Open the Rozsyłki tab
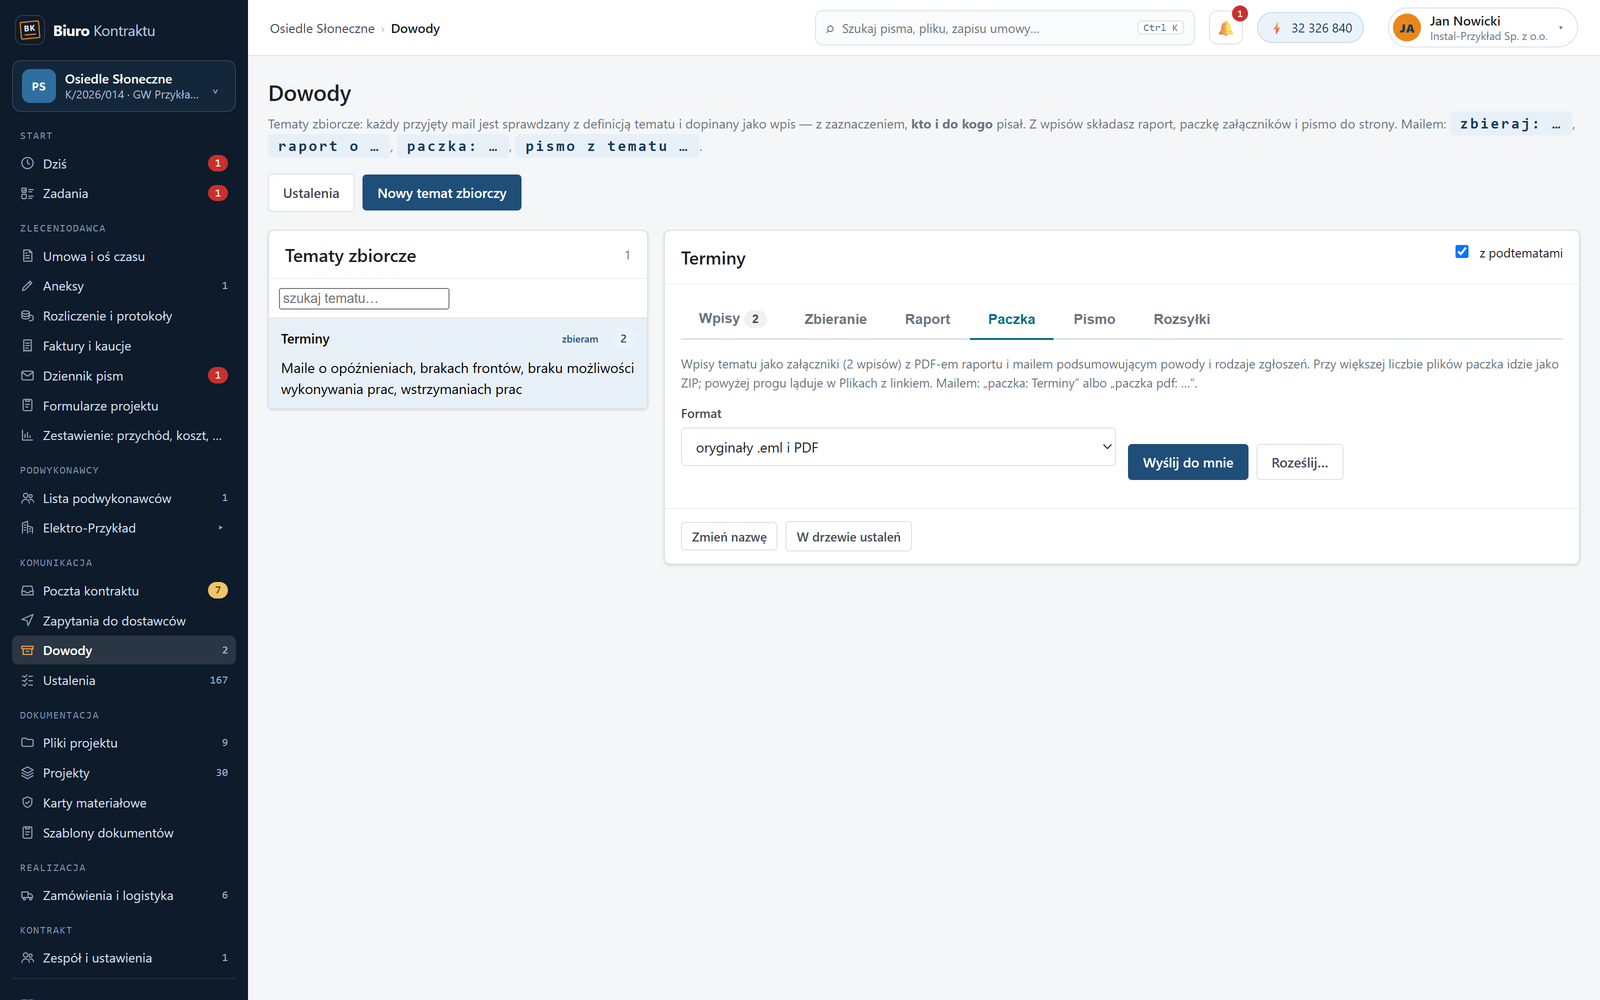 [x=1181, y=319]
